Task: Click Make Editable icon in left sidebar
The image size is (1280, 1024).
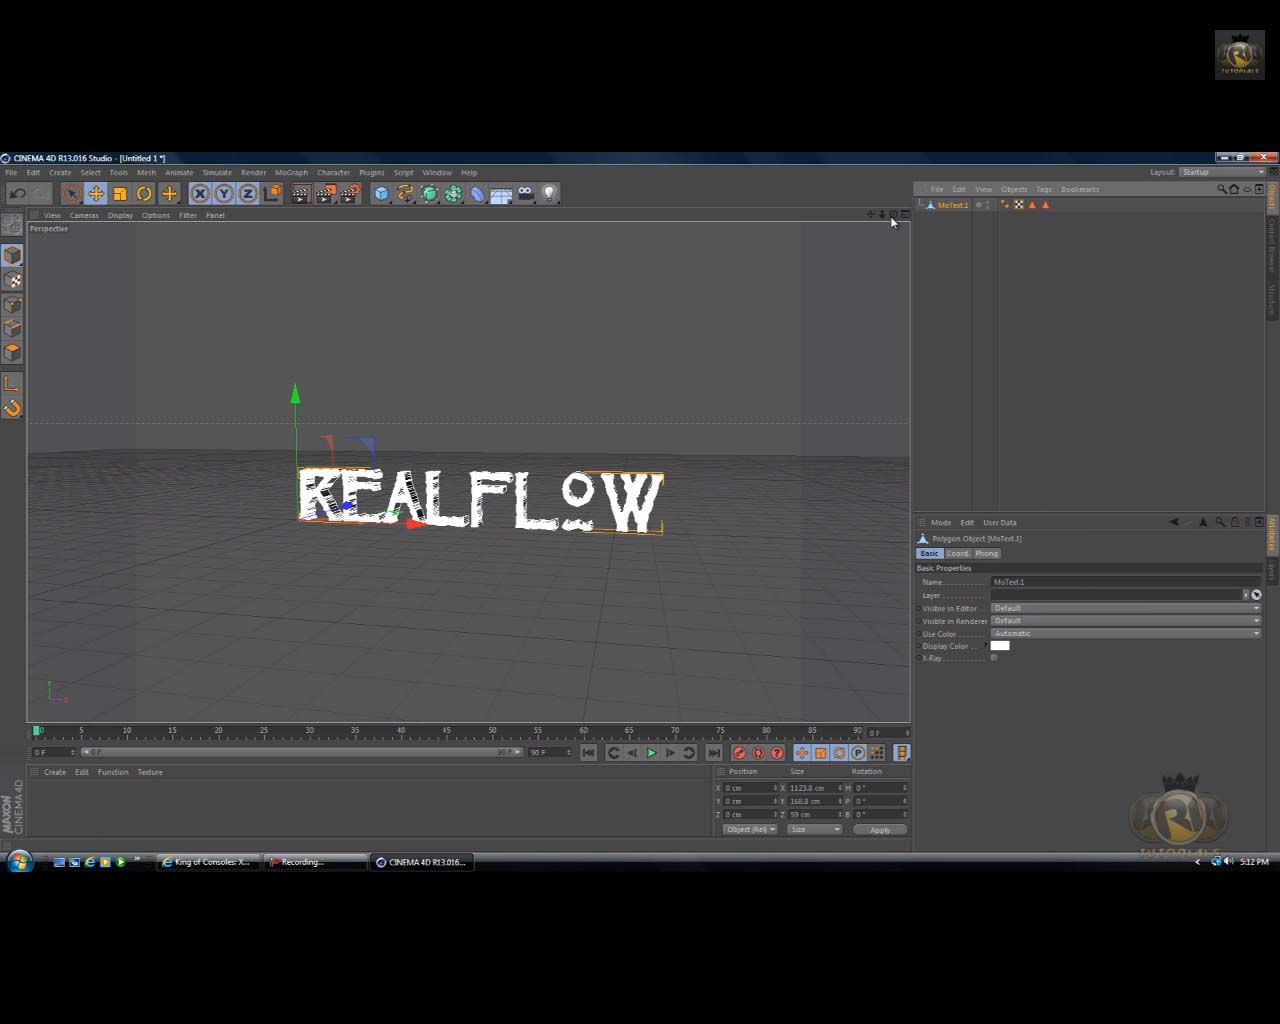Action: 12,225
